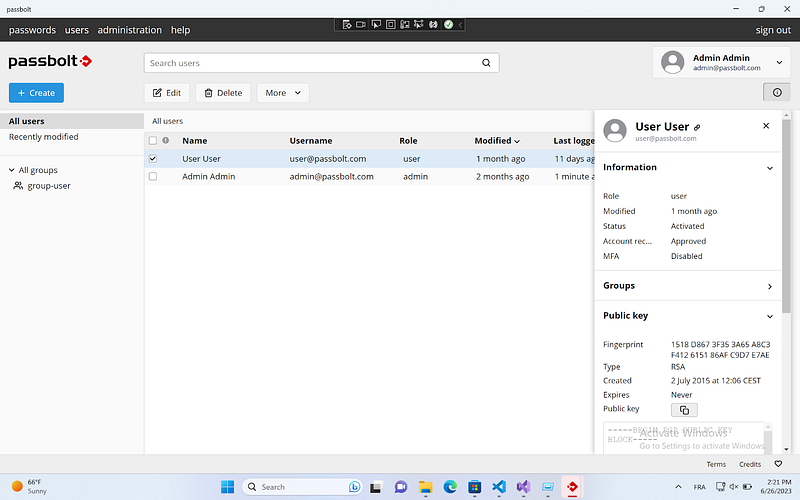
Task: Click the search magnifier icon in users search
Action: [486, 63]
